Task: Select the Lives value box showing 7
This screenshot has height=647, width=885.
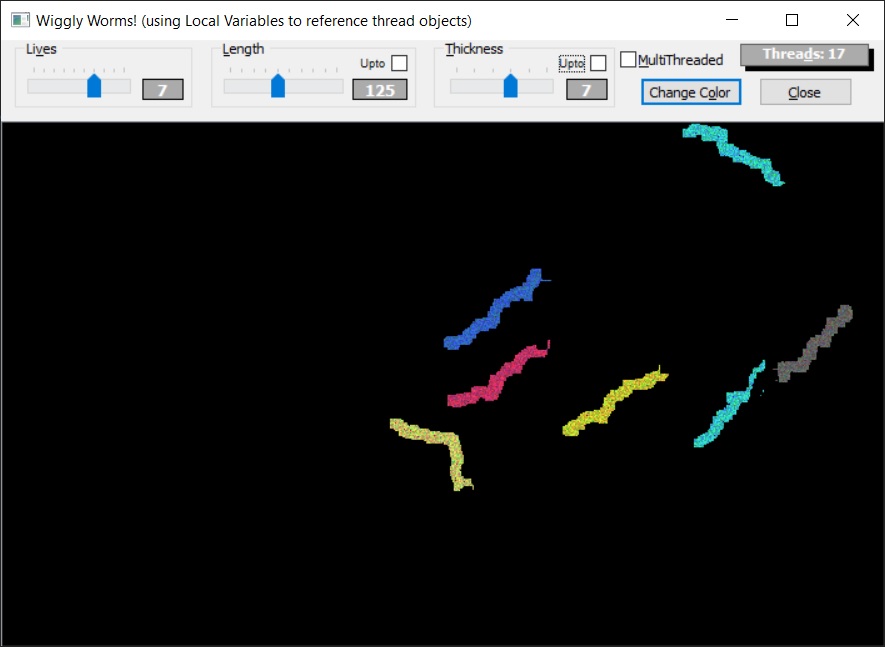Action: (161, 90)
